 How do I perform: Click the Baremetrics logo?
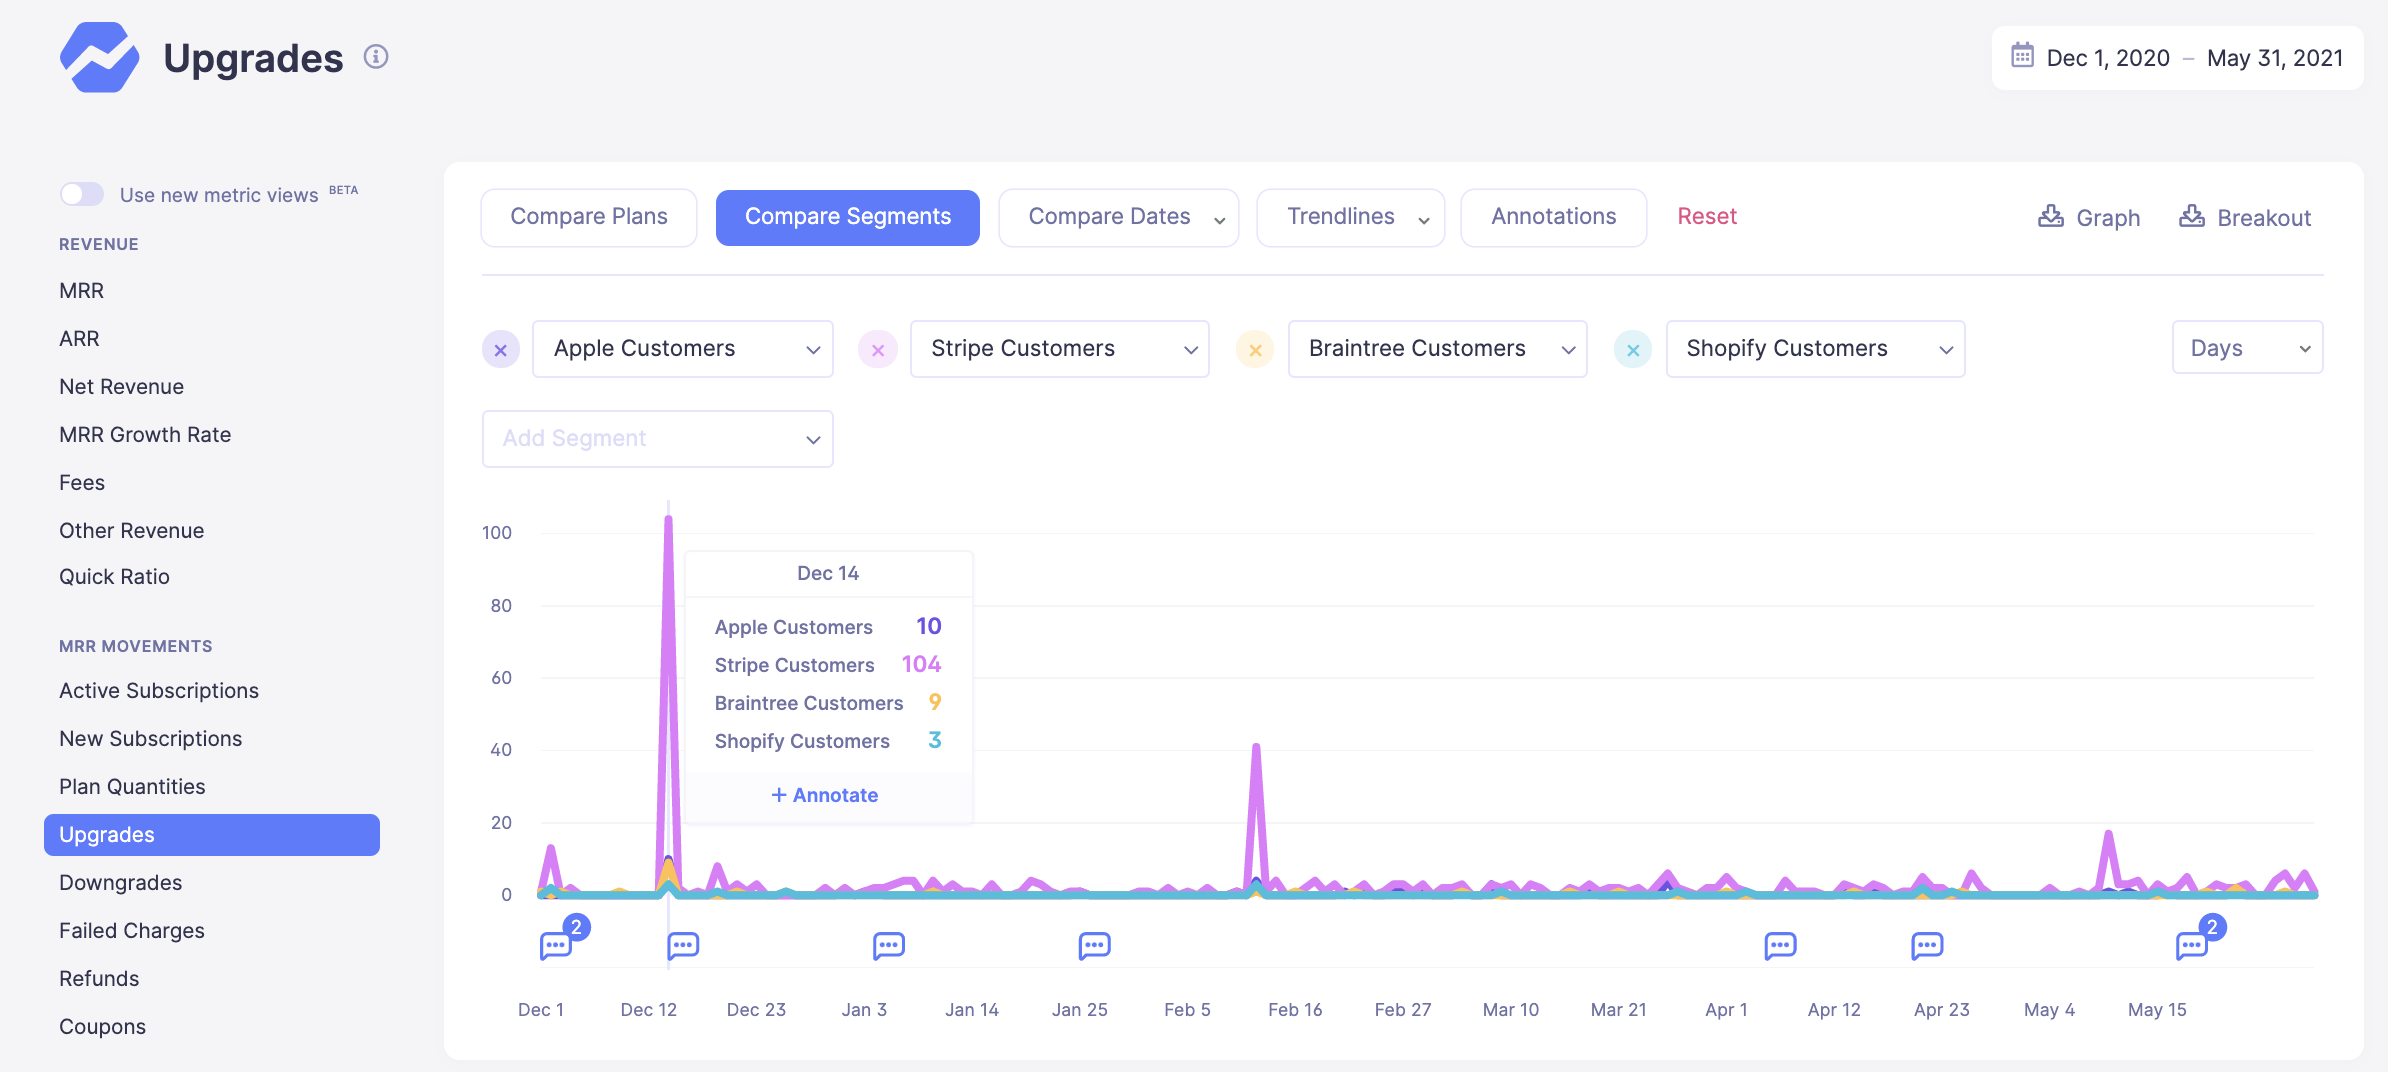99,58
